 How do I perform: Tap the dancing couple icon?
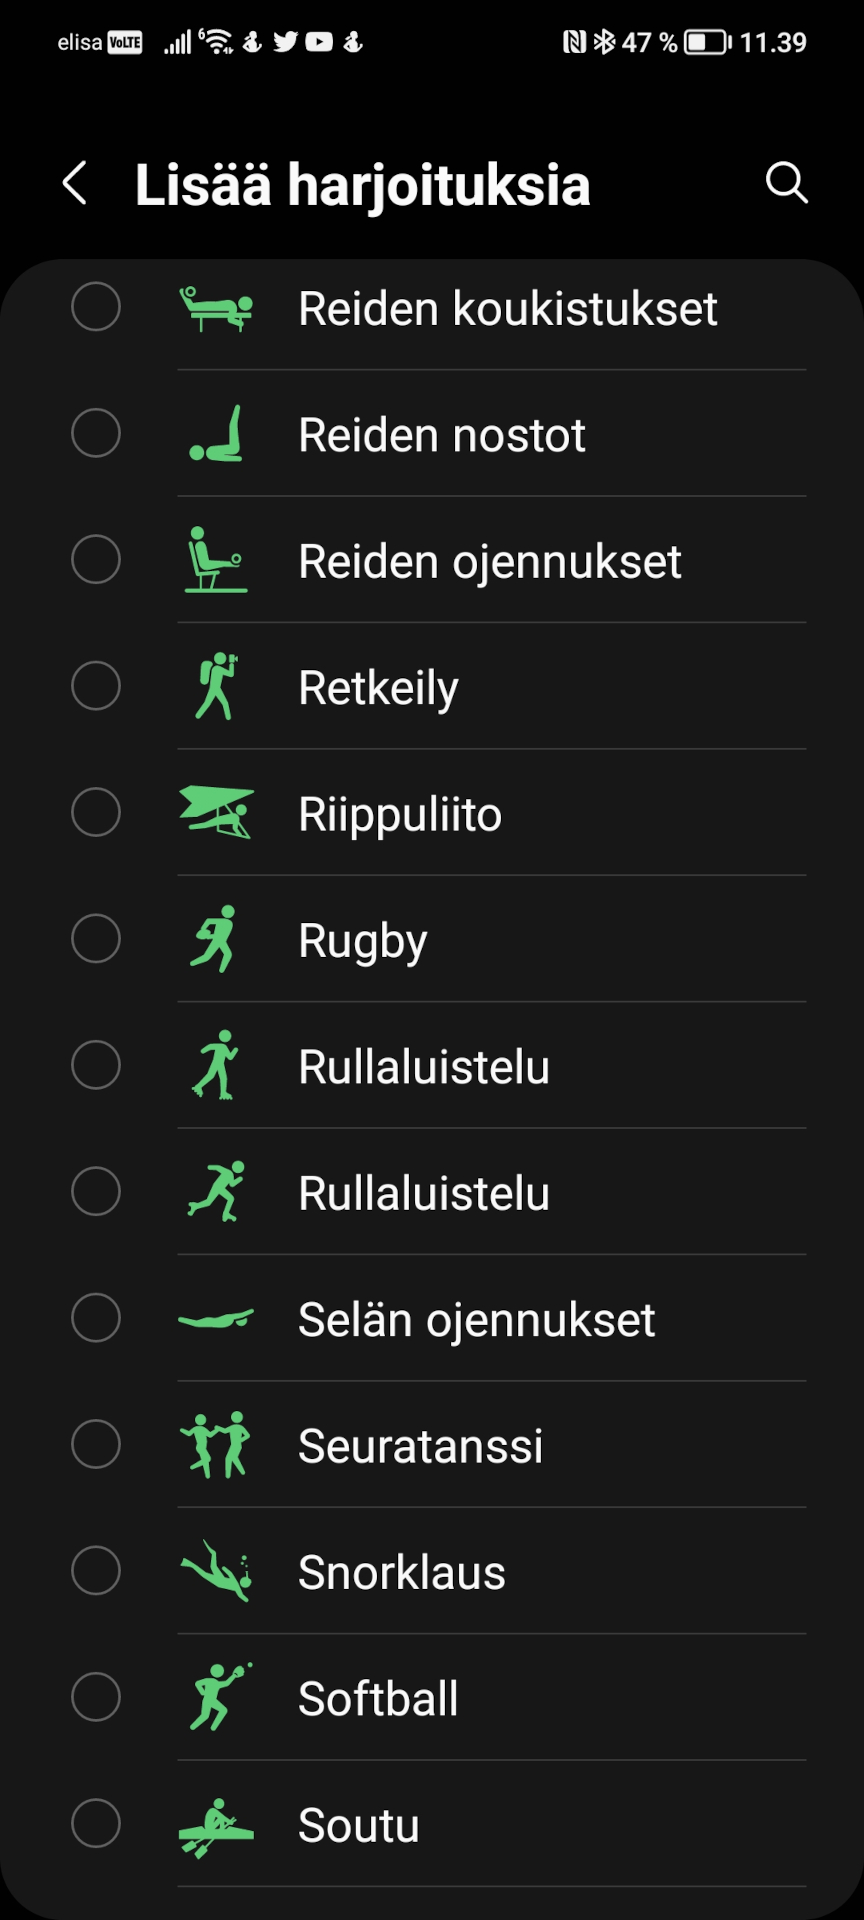pyautogui.click(x=216, y=1445)
